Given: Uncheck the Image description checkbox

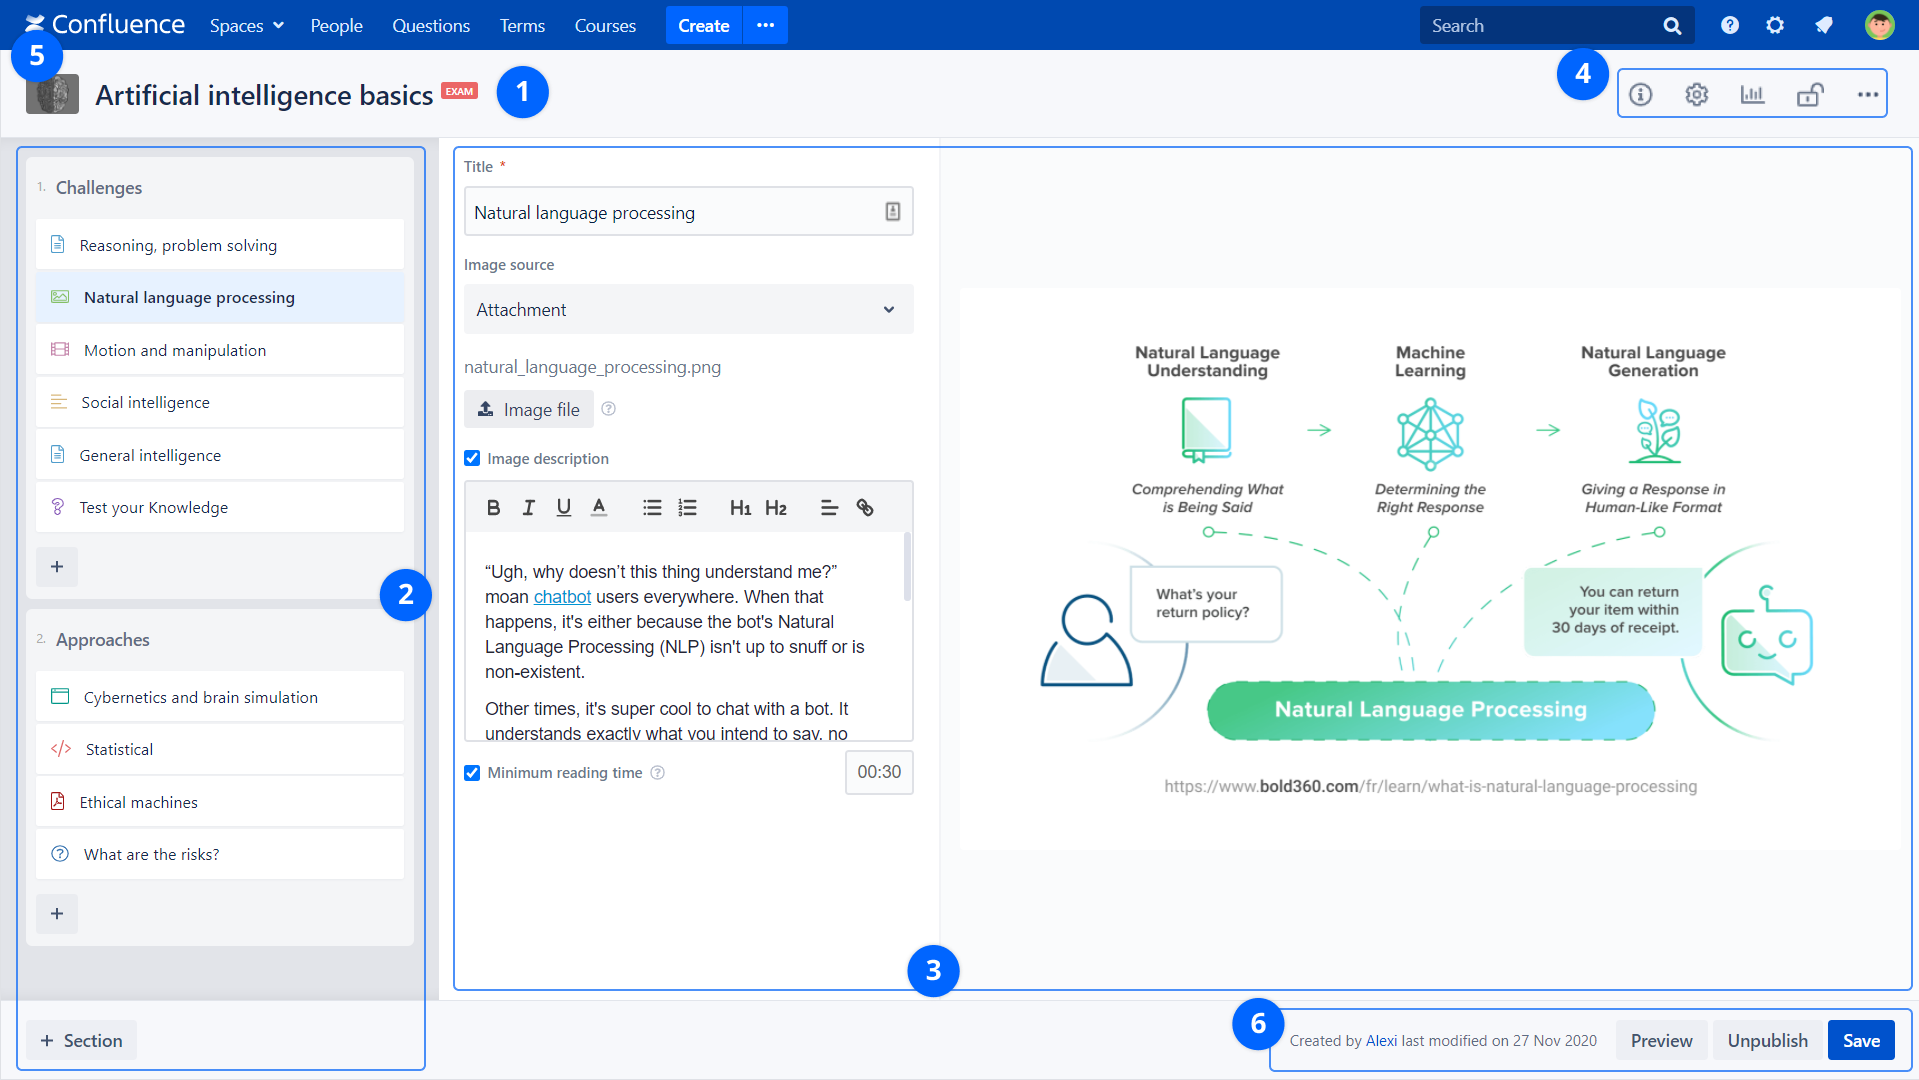Looking at the screenshot, I should click(x=471, y=458).
